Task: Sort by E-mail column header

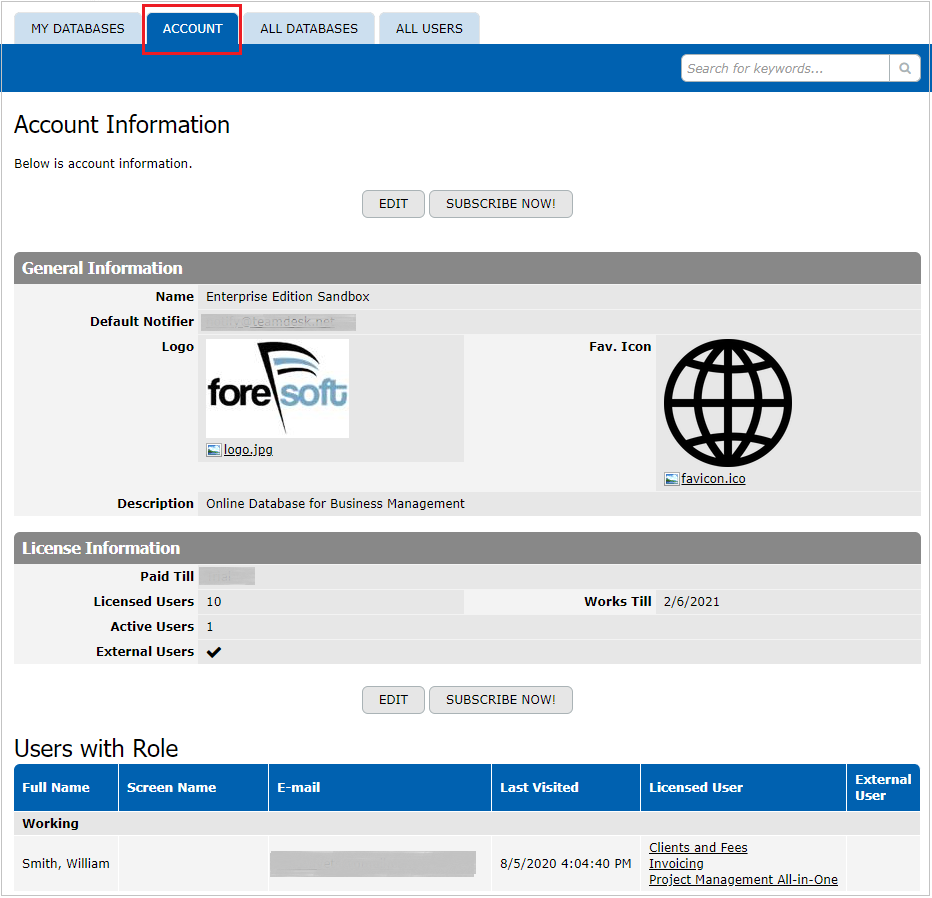Action: (x=380, y=787)
